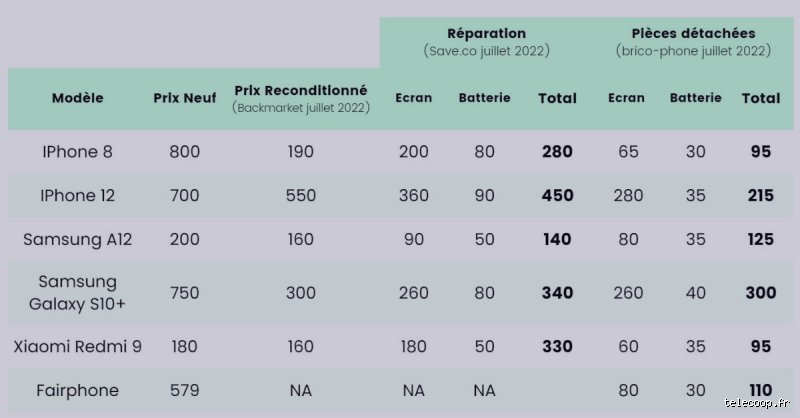Select the Xiaomi Redmi 9 row label

click(x=77, y=347)
